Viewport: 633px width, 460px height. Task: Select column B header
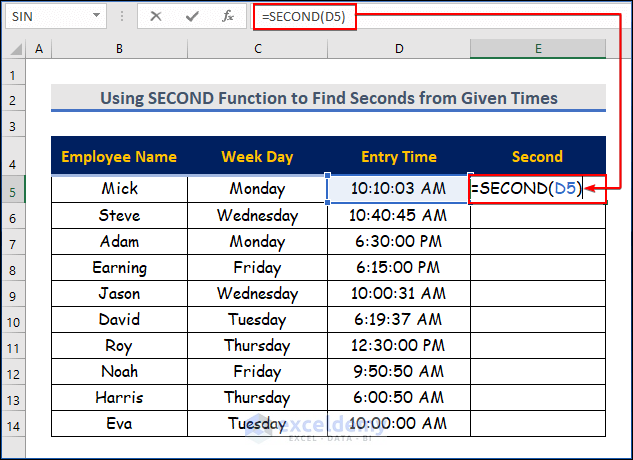point(119,49)
